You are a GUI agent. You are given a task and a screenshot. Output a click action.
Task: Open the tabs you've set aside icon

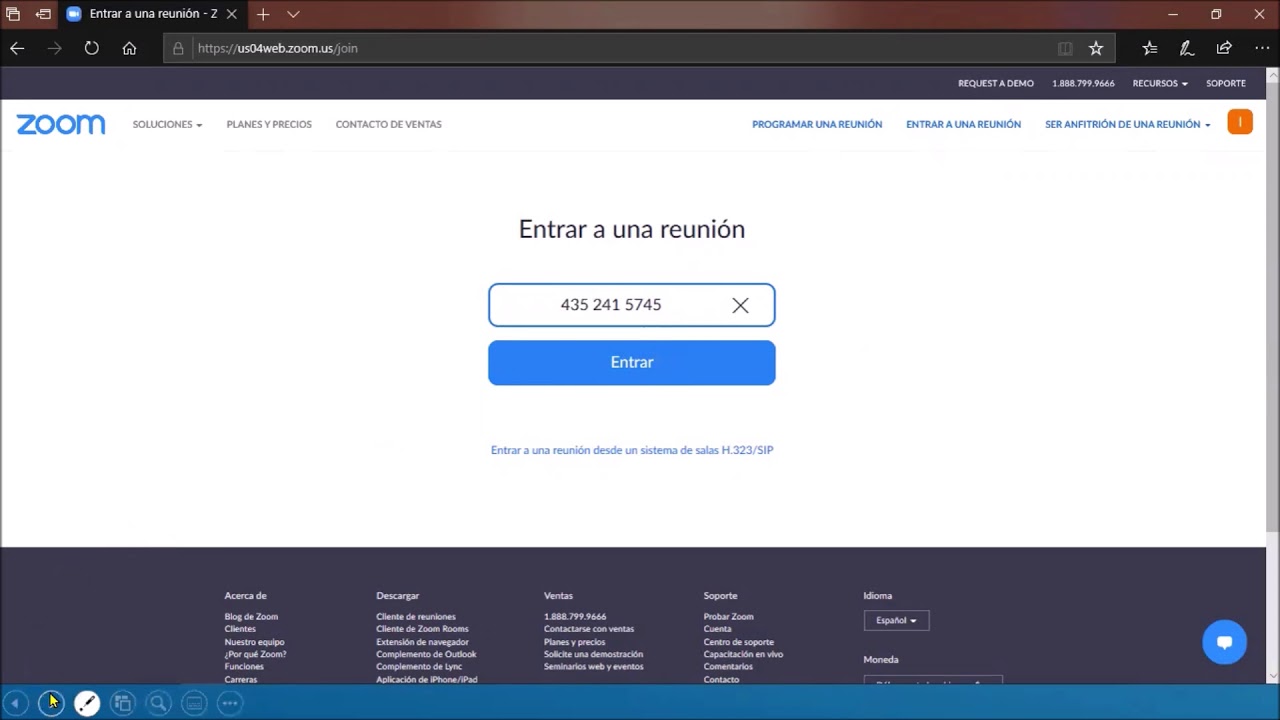13,14
